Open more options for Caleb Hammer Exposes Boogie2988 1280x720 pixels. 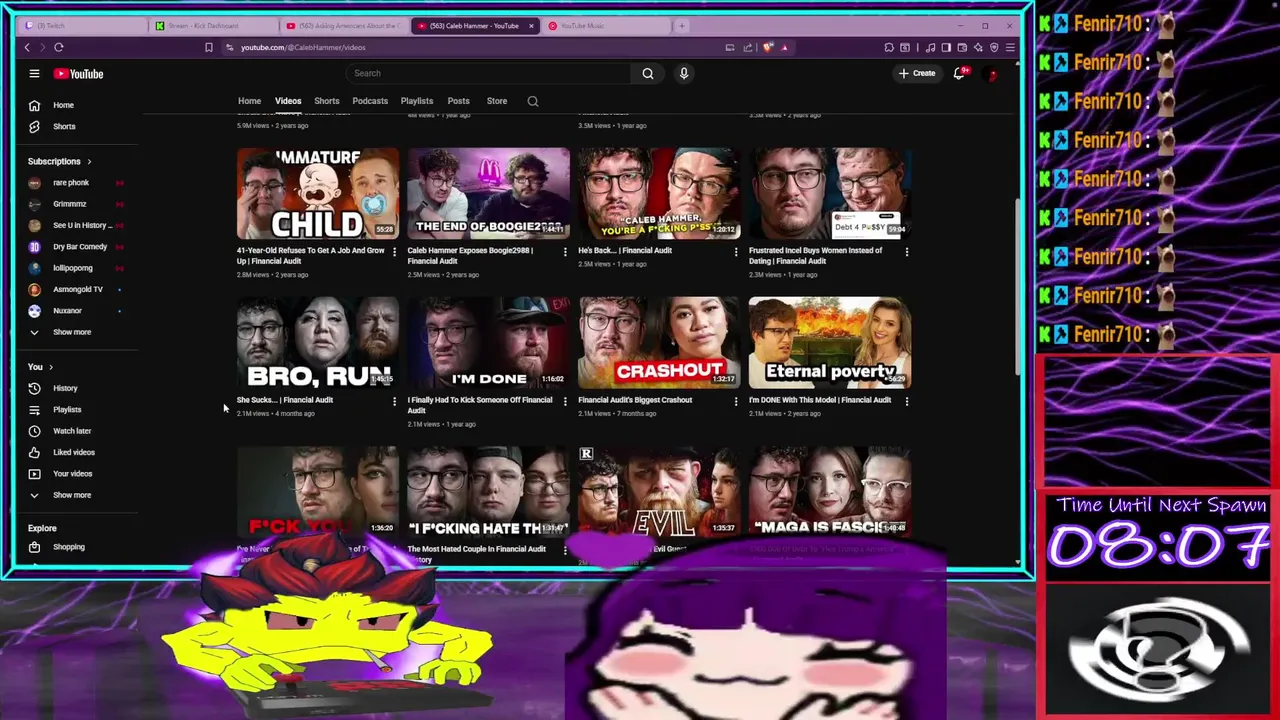click(565, 252)
